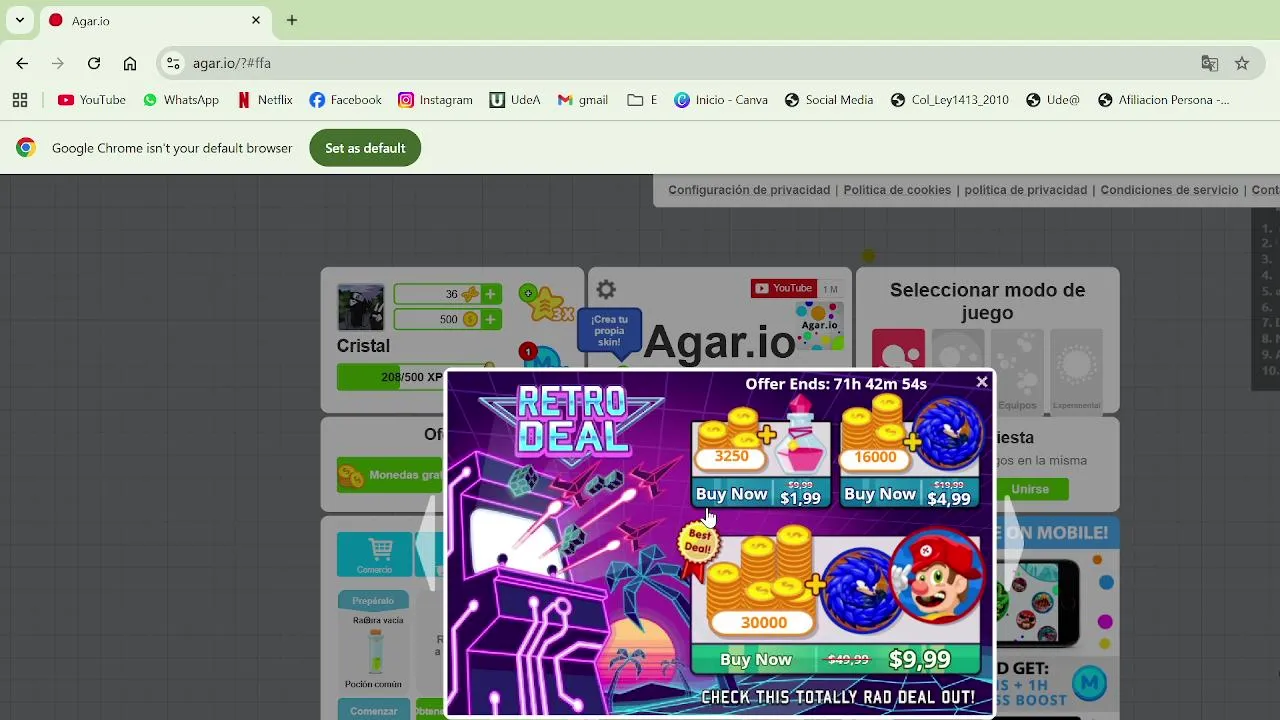Translate this page icon

pos(1210,63)
